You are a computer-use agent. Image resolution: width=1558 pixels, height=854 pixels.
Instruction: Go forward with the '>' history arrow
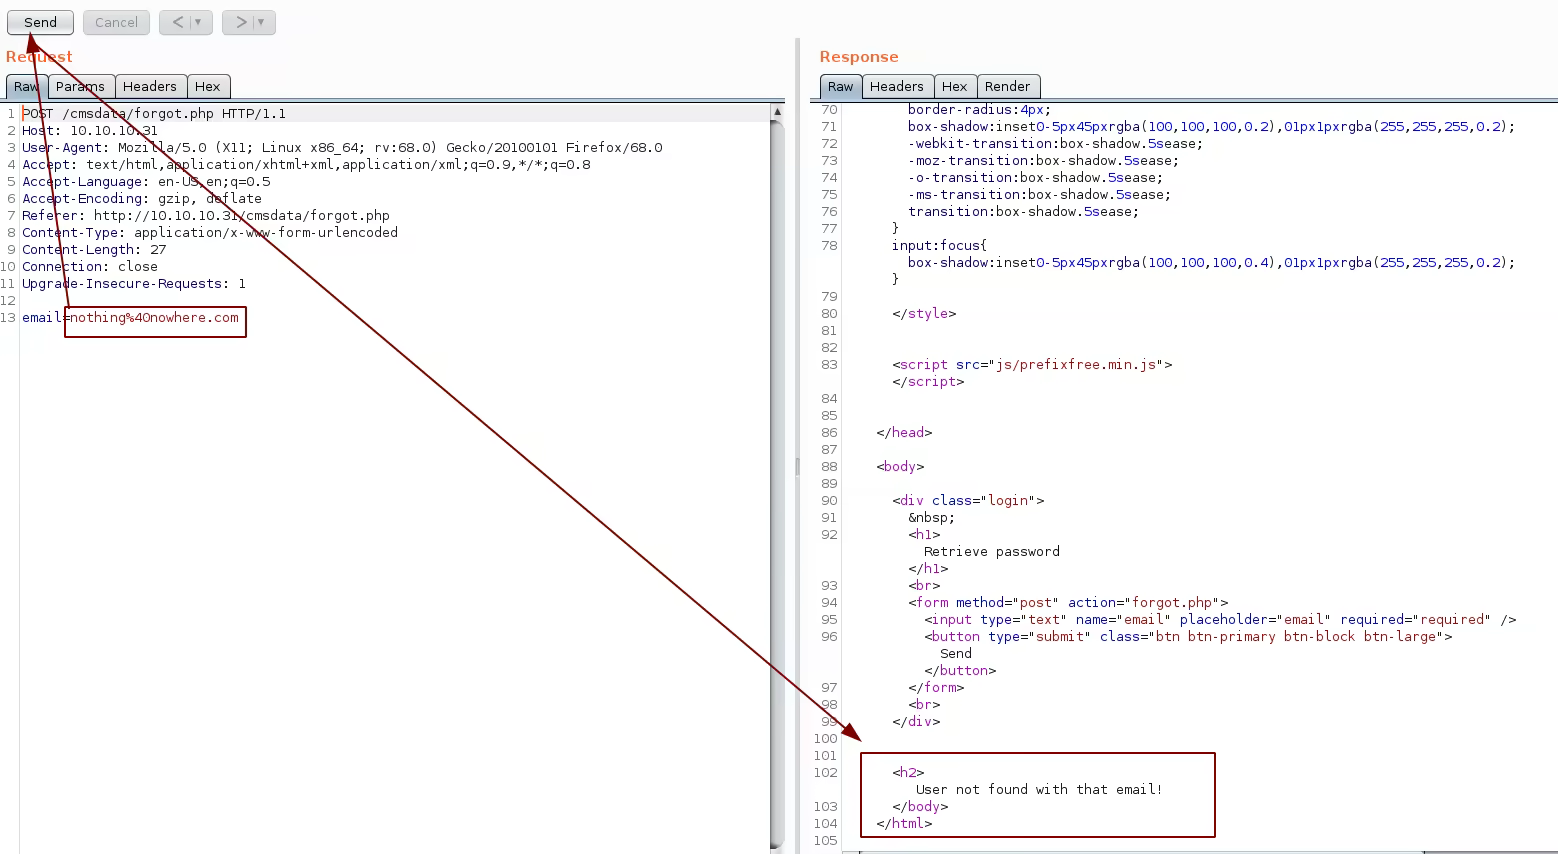pyautogui.click(x=240, y=22)
